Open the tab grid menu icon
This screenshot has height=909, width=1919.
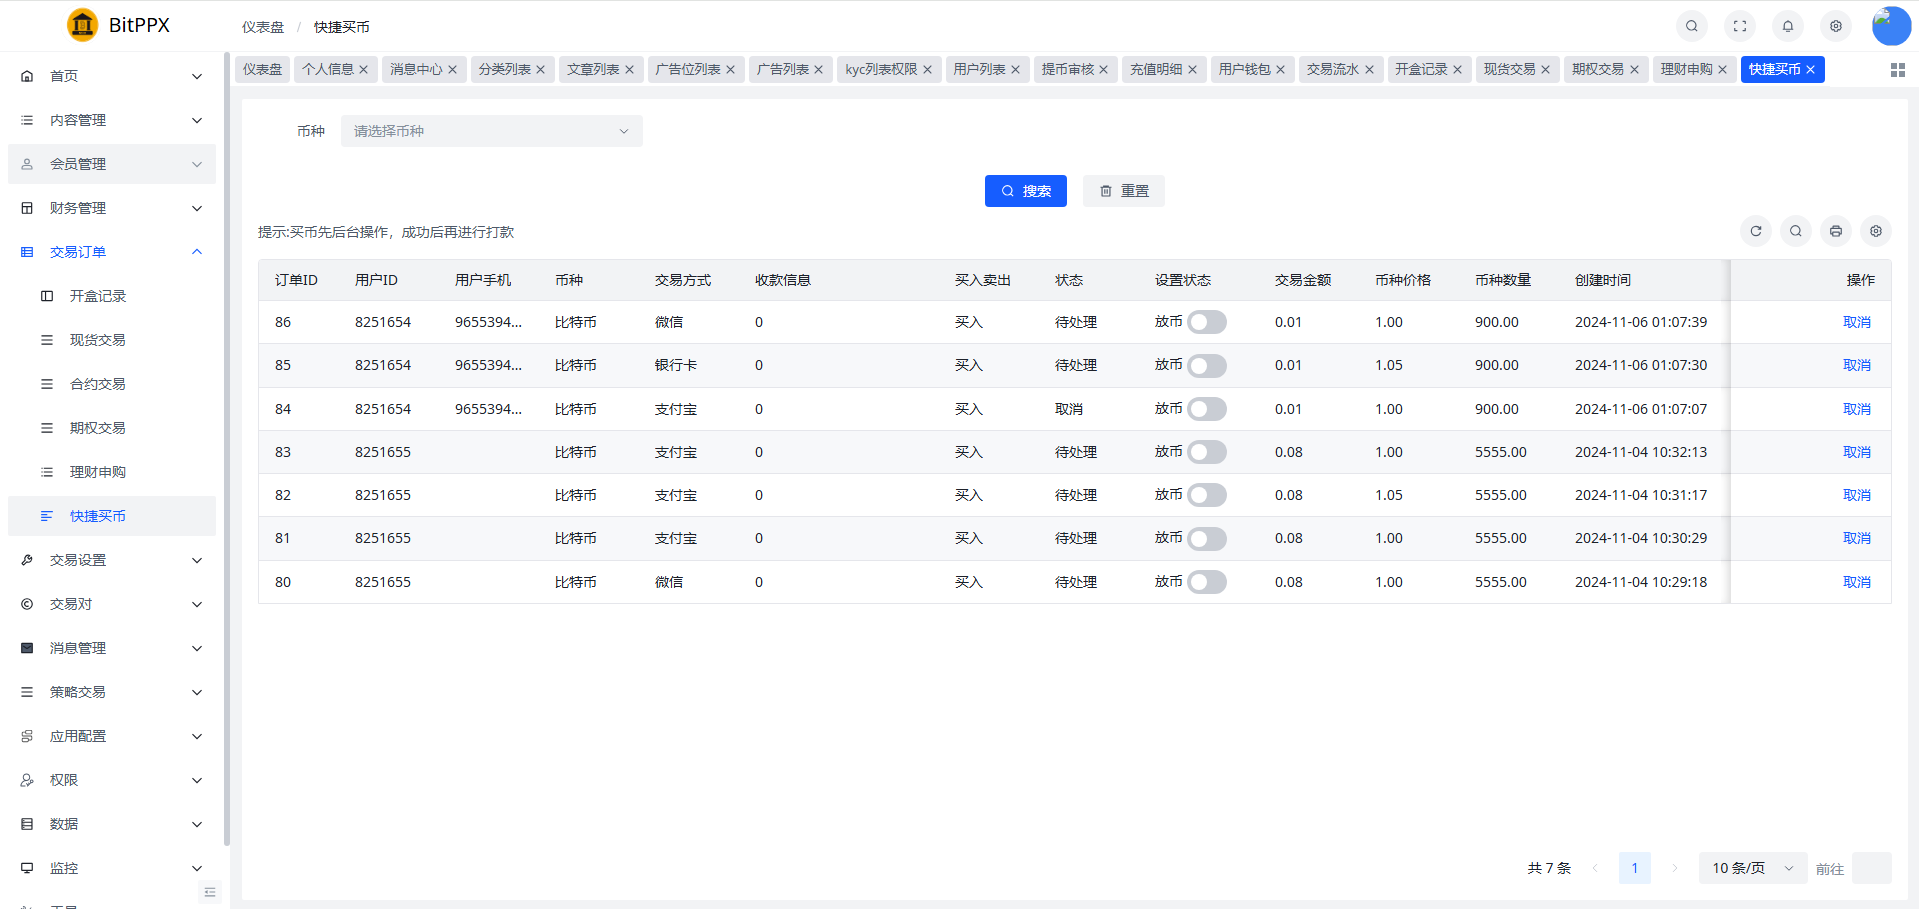coord(1897,70)
